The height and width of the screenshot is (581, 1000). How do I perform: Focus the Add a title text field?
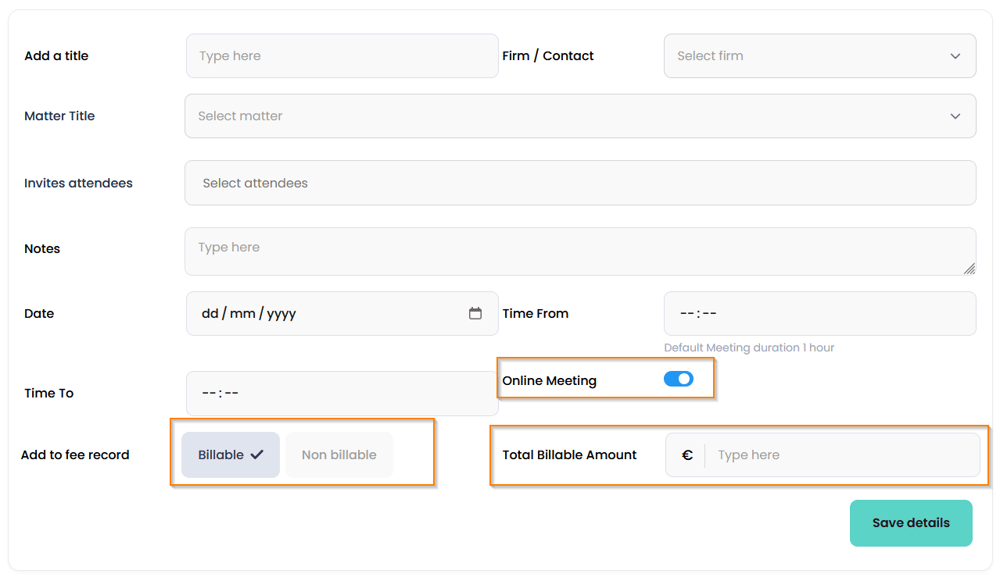(x=342, y=56)
